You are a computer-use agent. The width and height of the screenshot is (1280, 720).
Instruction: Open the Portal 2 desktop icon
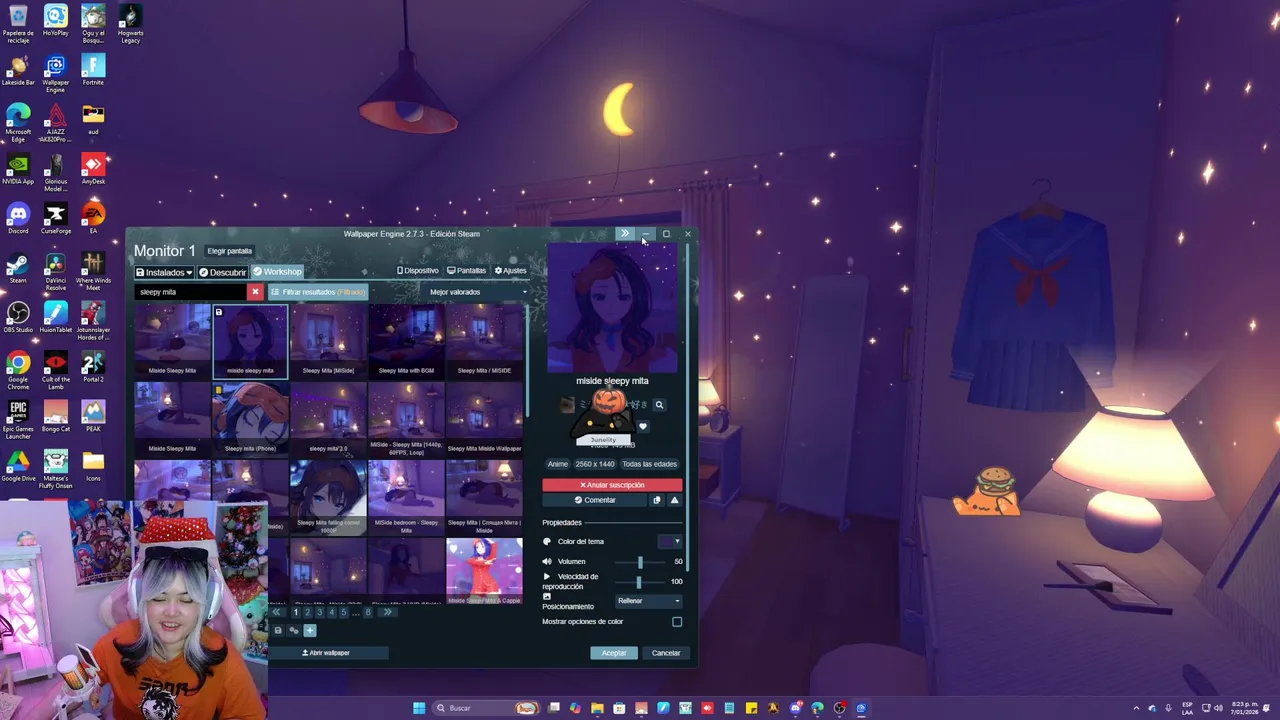coord(93,367)
